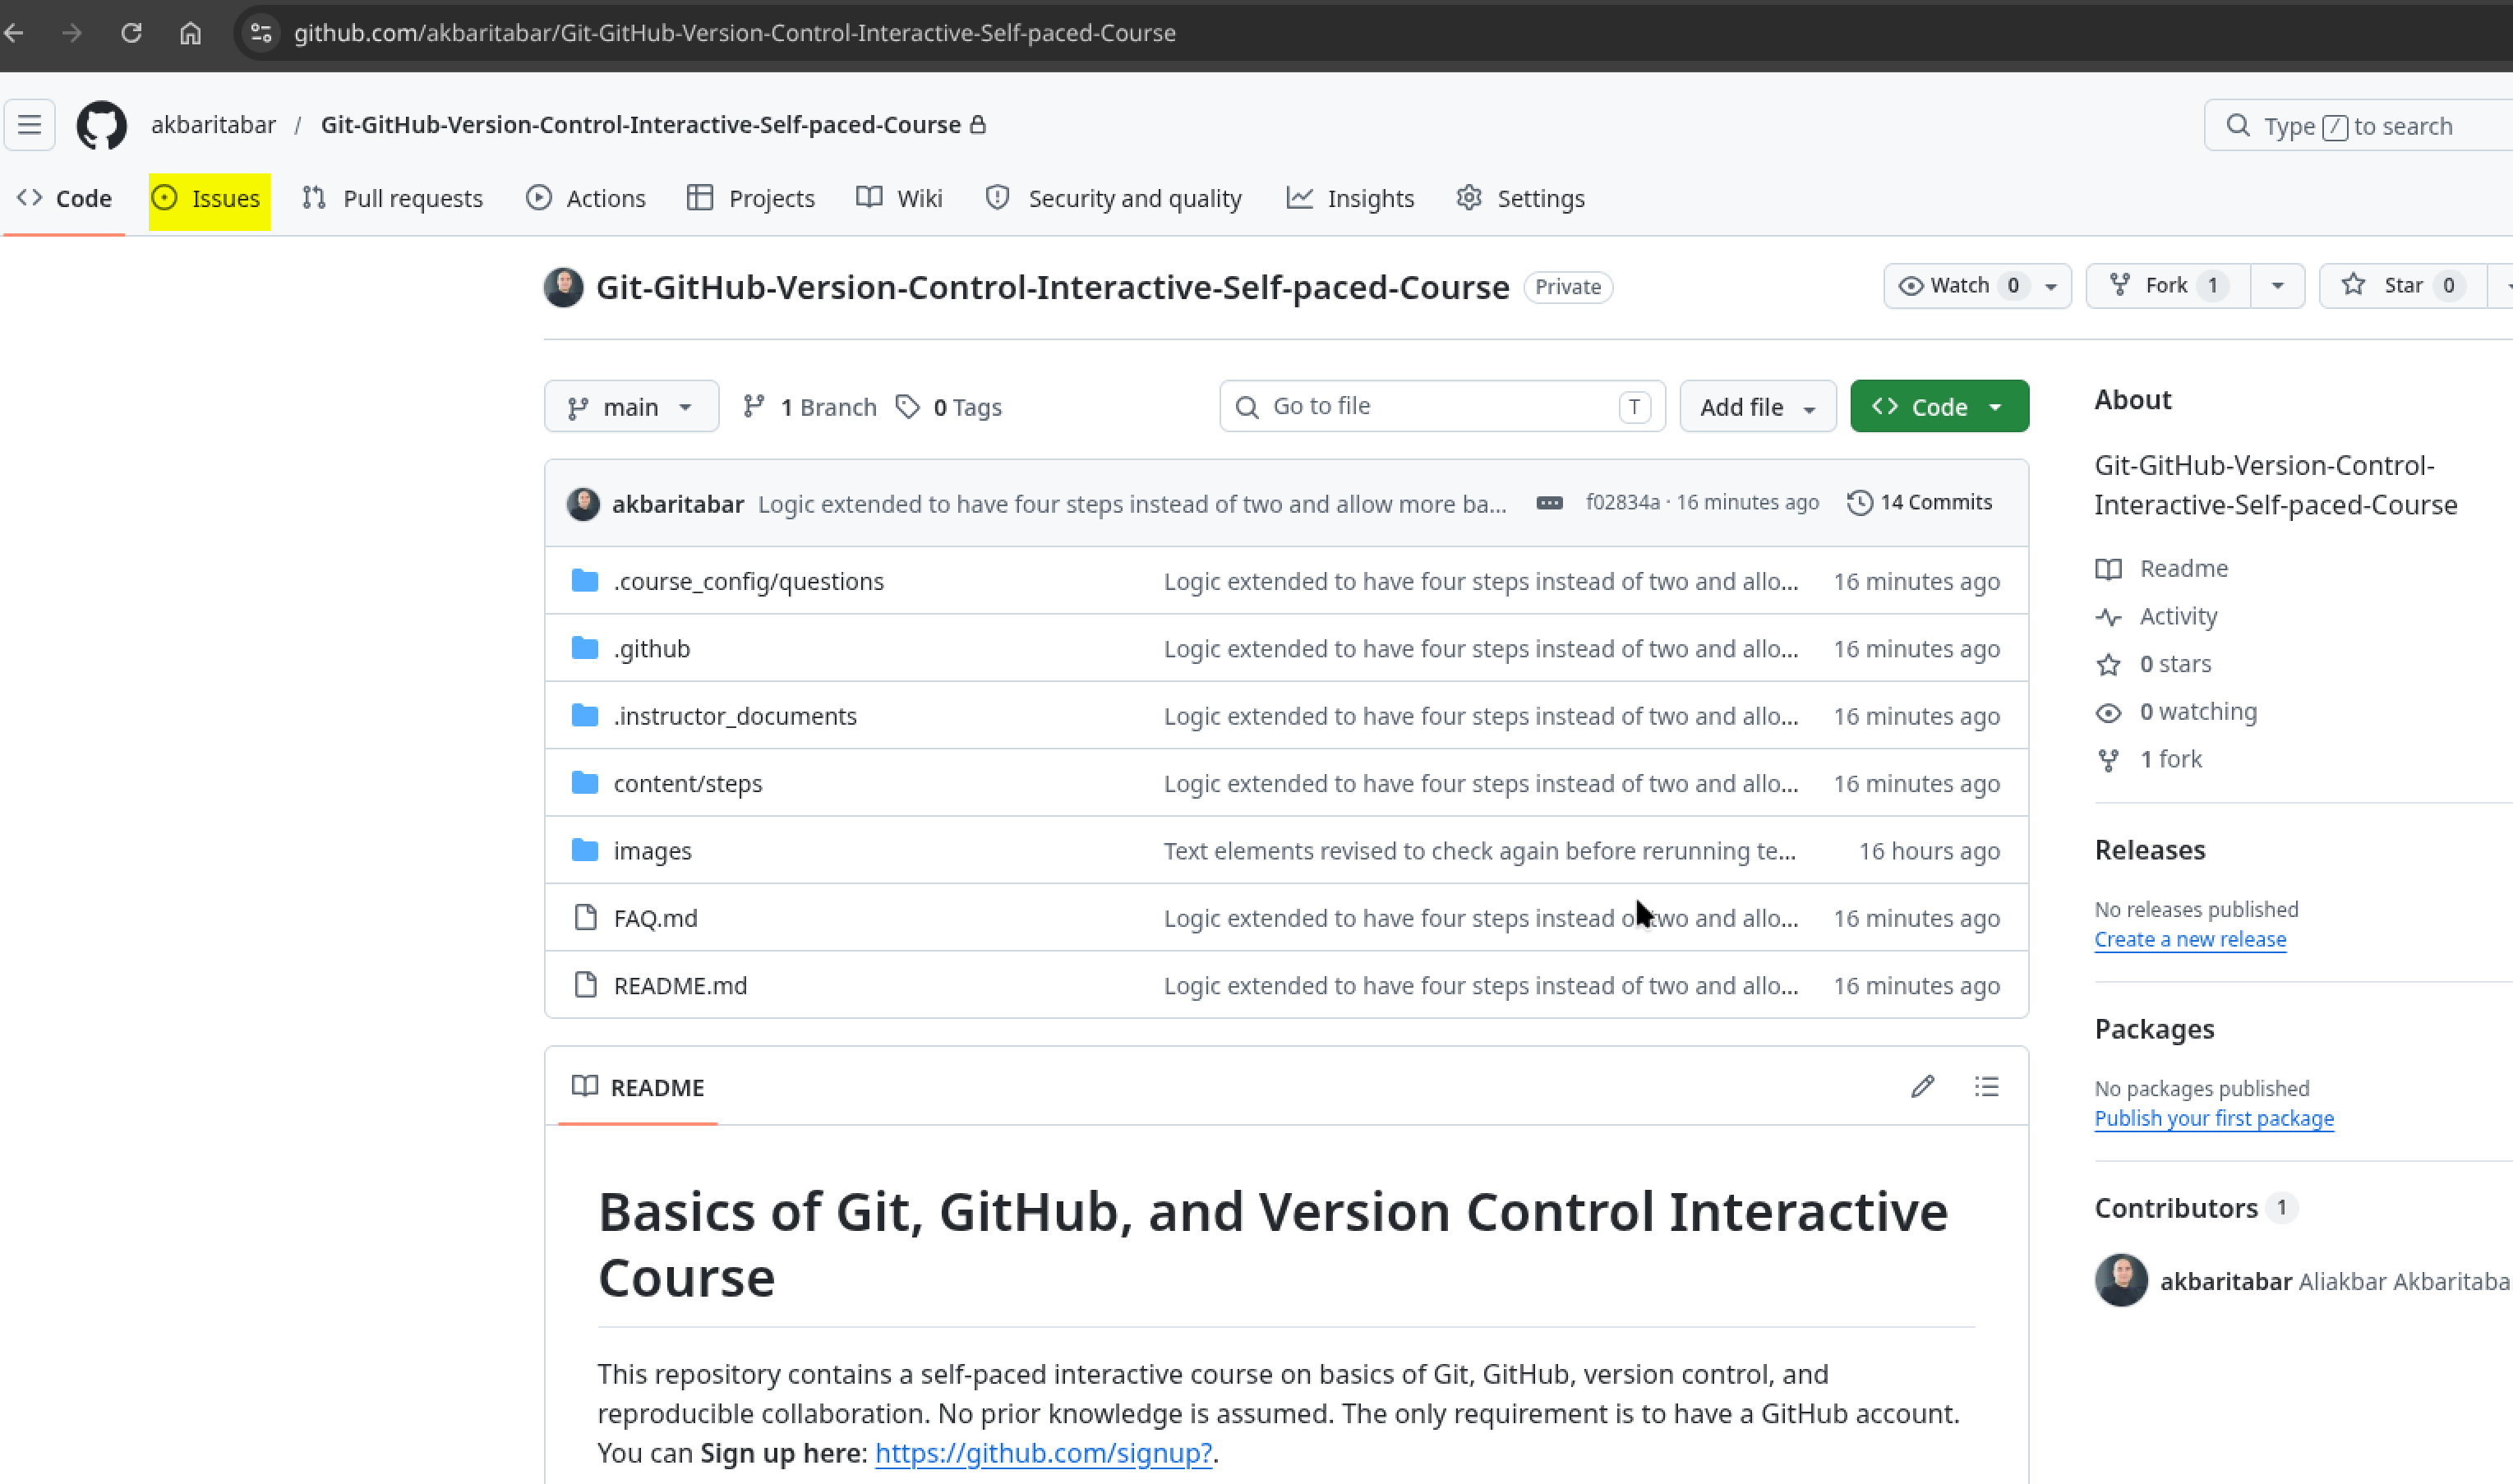Expand the commit message ellipsis button
This screenshot has height=1484, width=2513.
tap(1549, 503)
